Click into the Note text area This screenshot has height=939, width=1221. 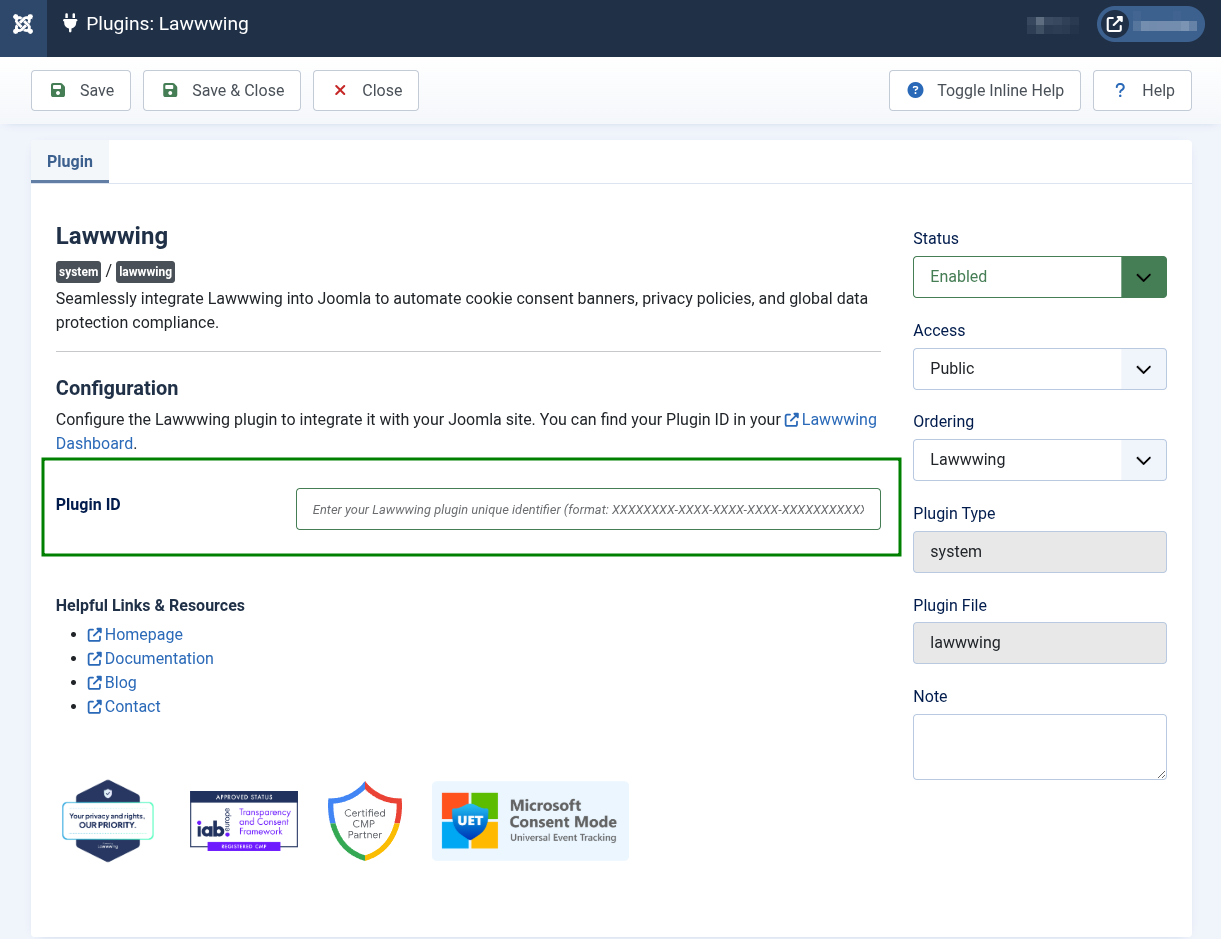click(x=1039, y=746)
